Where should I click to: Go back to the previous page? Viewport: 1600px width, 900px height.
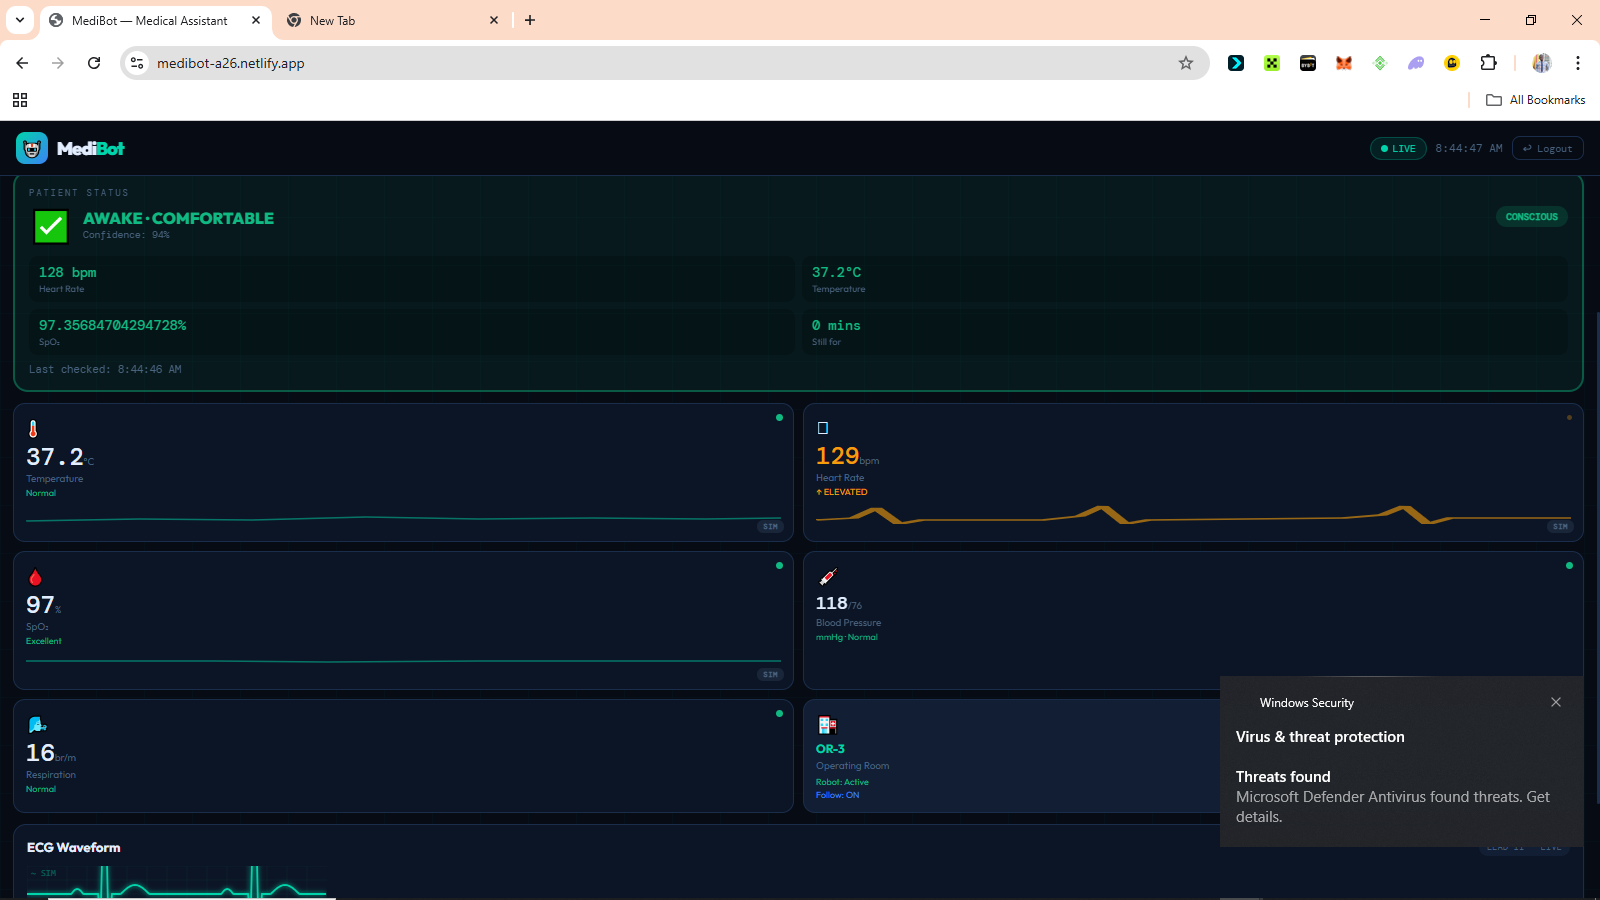click(x=22, y=63)
